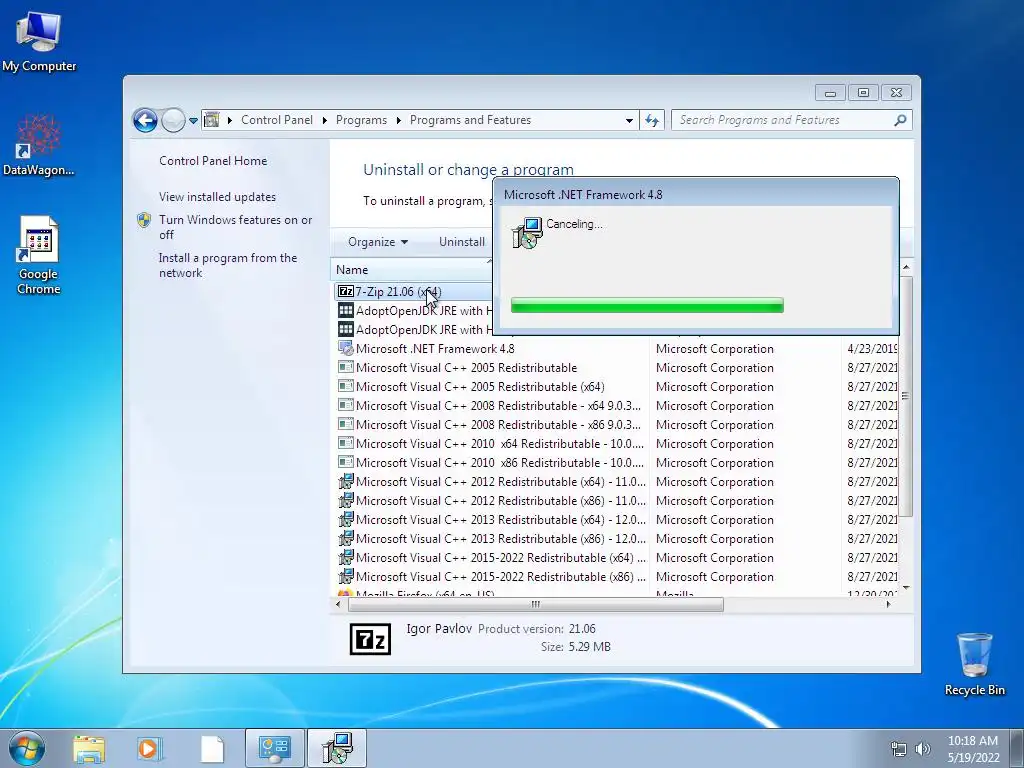The image size is (1024, 768).
Task: Click the Show desktop button
Action: pyautogui.click(x=1017, y=748)
